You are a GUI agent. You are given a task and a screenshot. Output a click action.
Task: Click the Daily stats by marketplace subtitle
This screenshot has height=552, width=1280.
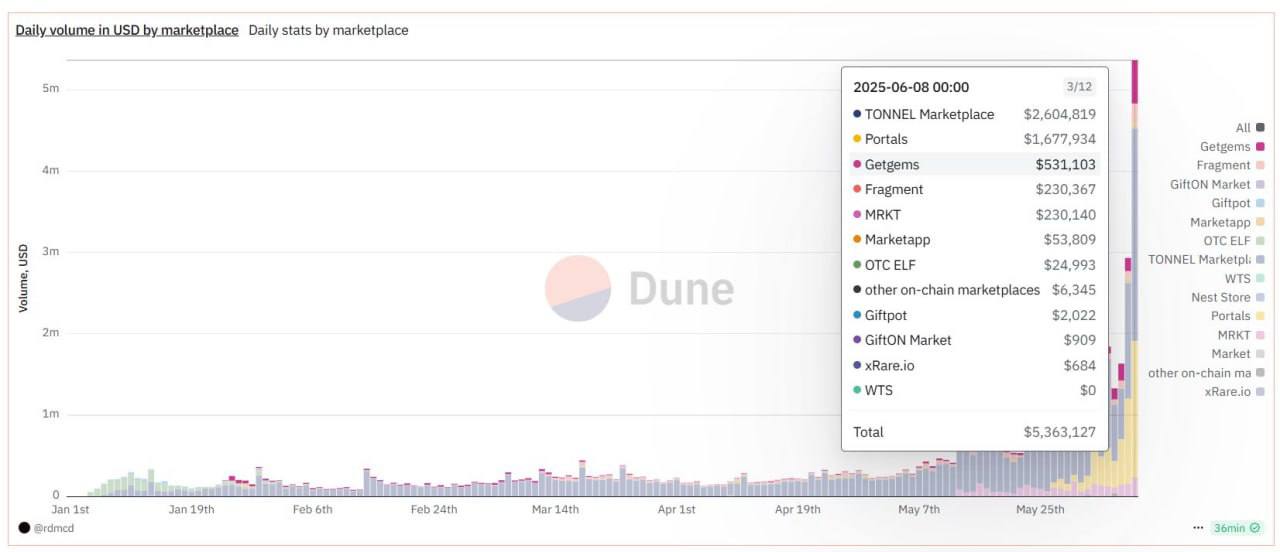coord(328,30)
